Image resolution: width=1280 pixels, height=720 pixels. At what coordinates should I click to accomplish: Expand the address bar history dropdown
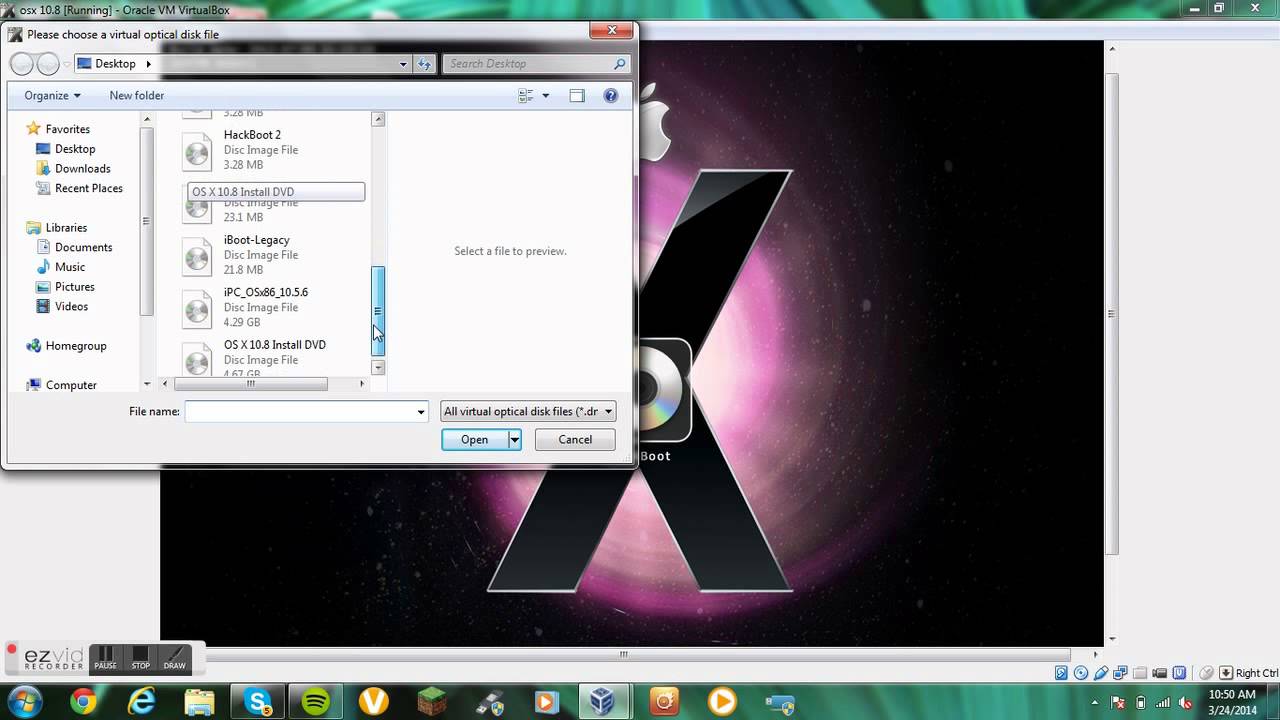(x=403, y=64)
